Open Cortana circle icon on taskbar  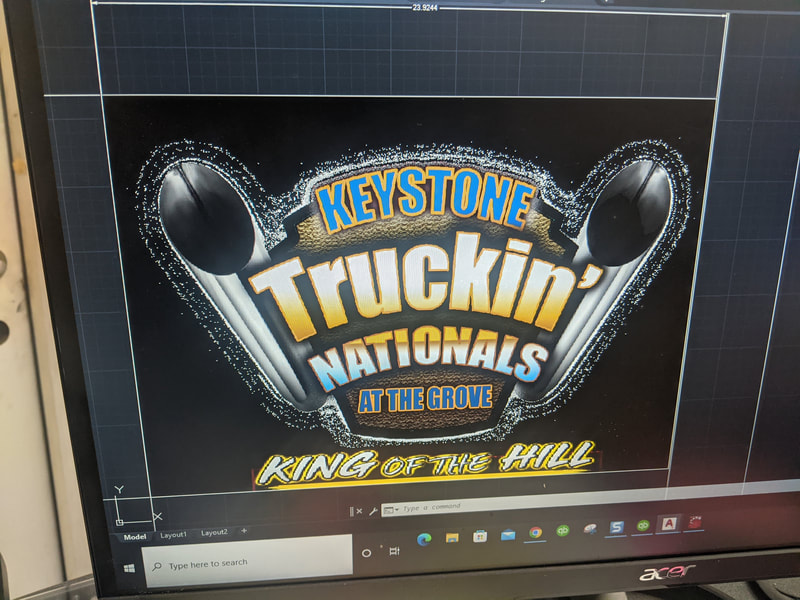click(366, 553)
